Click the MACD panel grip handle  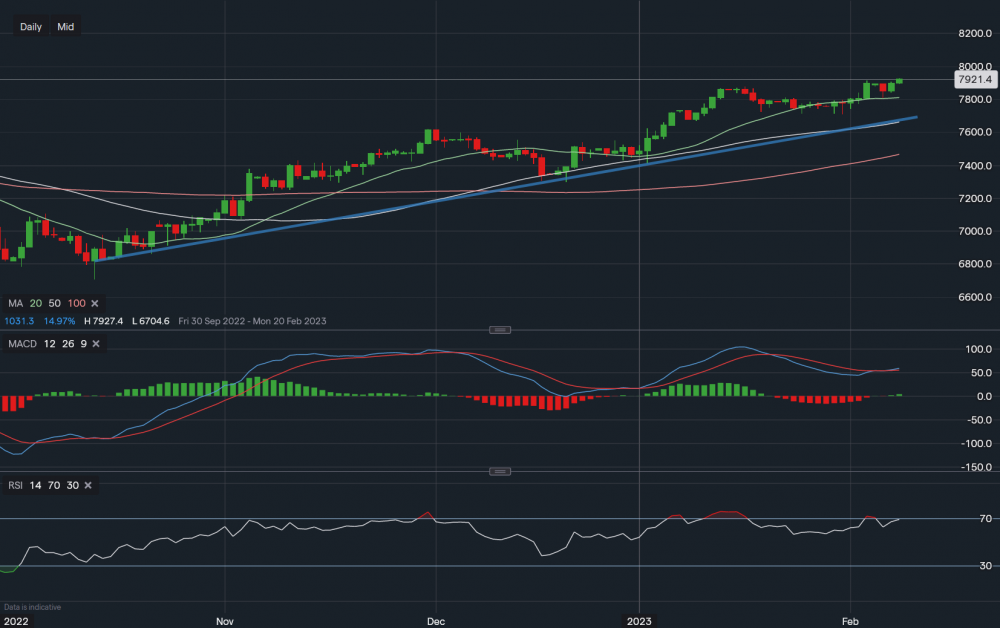coord(499,329)
